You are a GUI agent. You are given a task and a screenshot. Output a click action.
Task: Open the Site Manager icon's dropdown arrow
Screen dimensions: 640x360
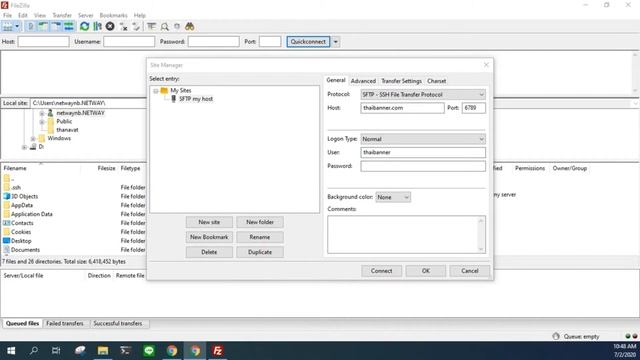tap(17, 27)
